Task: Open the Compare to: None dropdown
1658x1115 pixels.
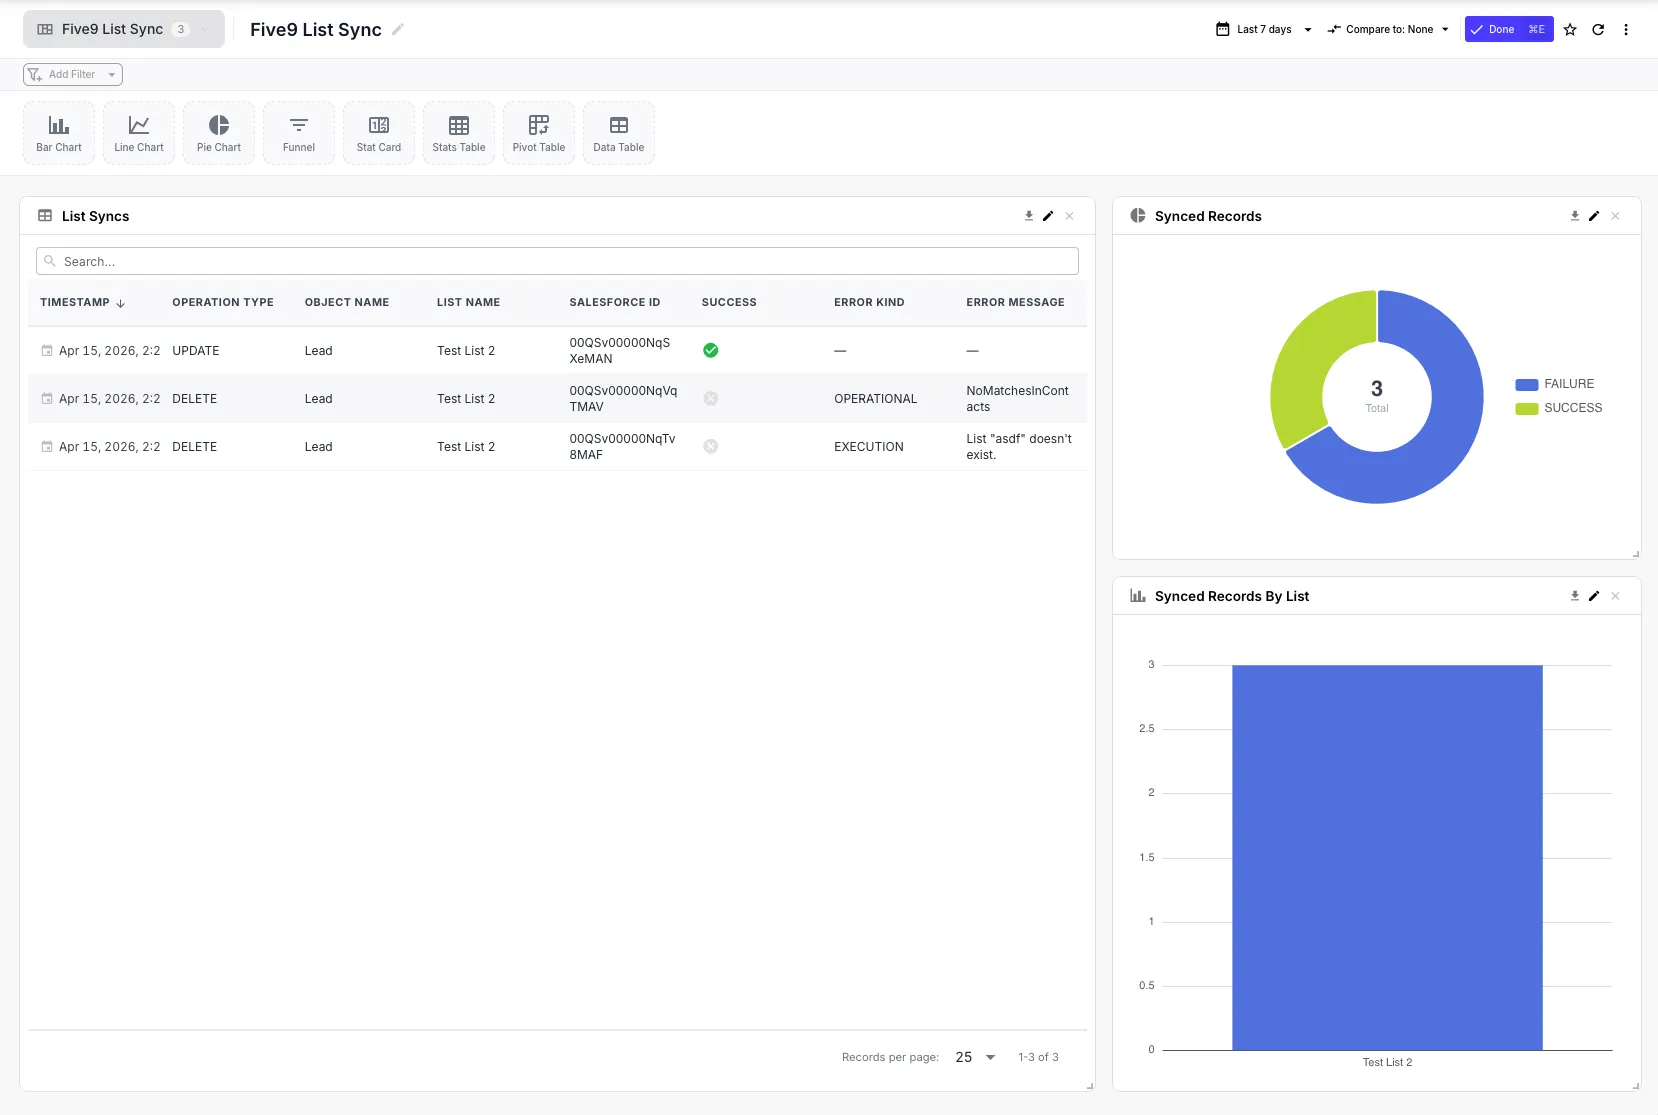Action: [x=1388, y=29]
